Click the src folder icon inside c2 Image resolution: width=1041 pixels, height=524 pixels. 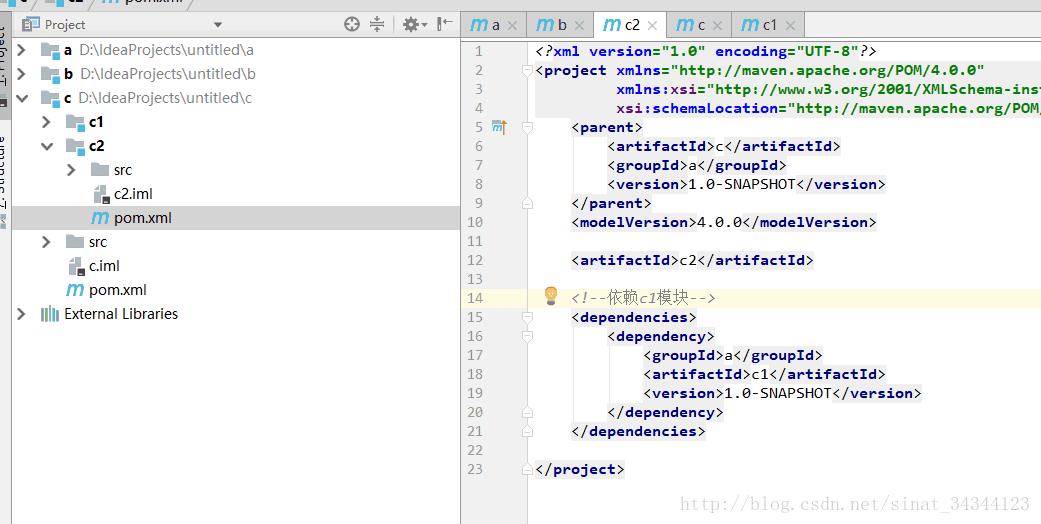point(100,170)
